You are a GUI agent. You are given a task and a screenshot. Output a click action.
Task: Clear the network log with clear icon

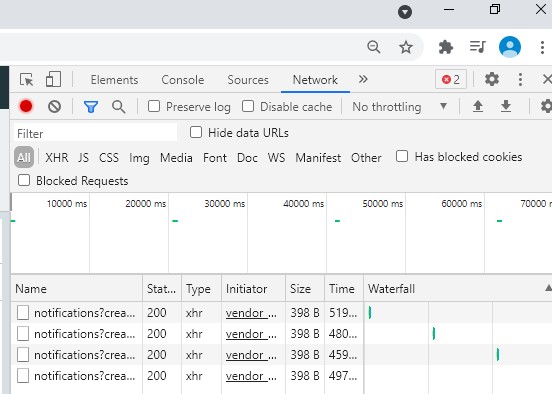[55, 106]
